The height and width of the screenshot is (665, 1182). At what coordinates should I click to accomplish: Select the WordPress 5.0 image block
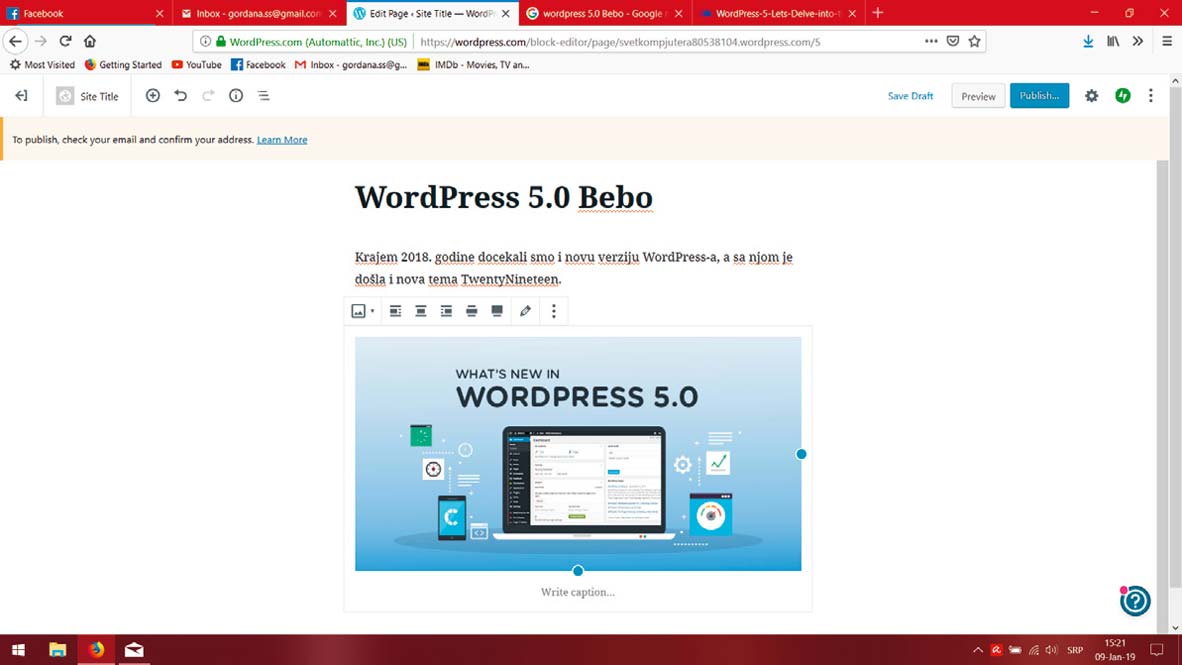click(x=578, y=454)
